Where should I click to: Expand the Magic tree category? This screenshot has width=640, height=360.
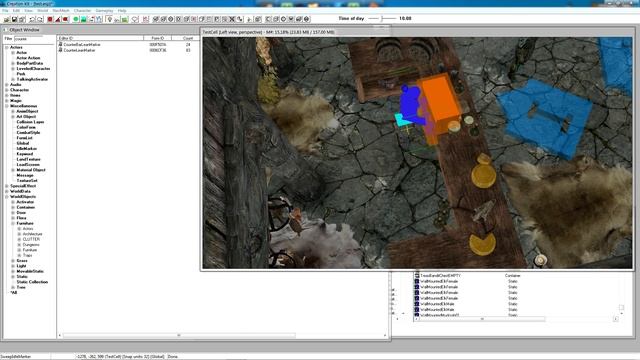[7, 100]
